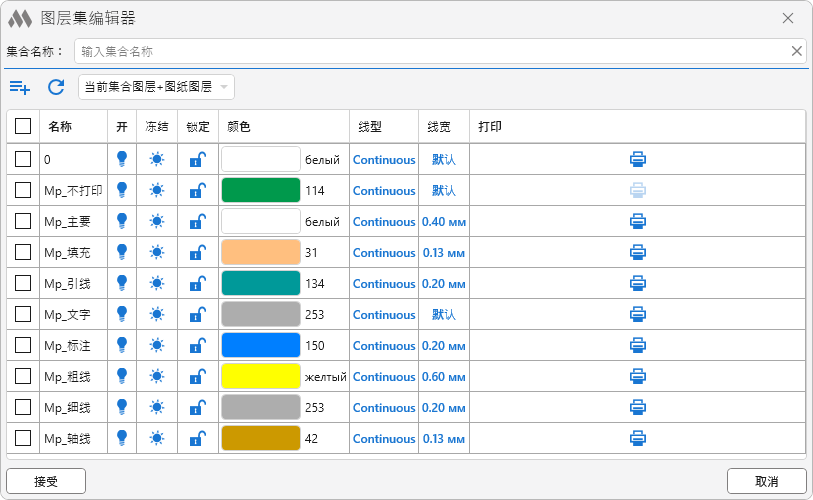Toggle the light bulb for Mp_主要 layer
813x500 pixels.
coord(122,221)
